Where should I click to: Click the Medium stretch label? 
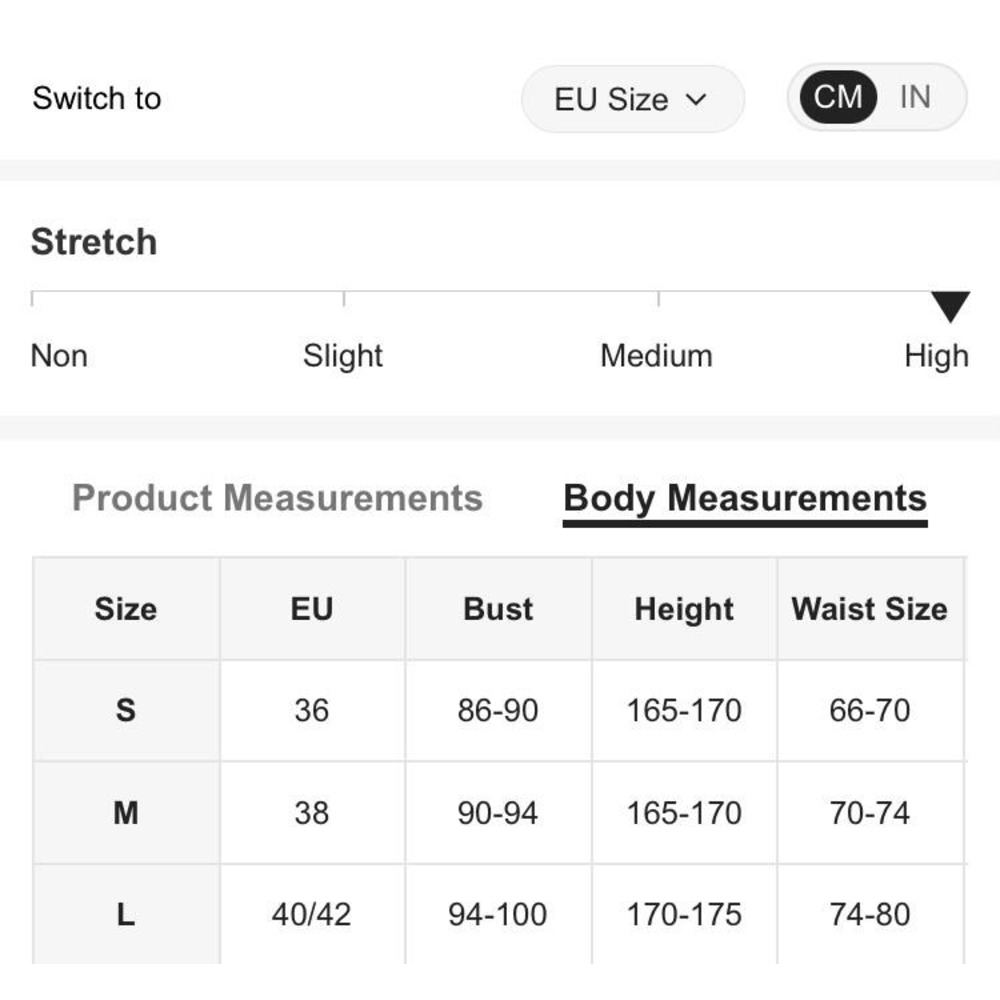tap(656, 356)
